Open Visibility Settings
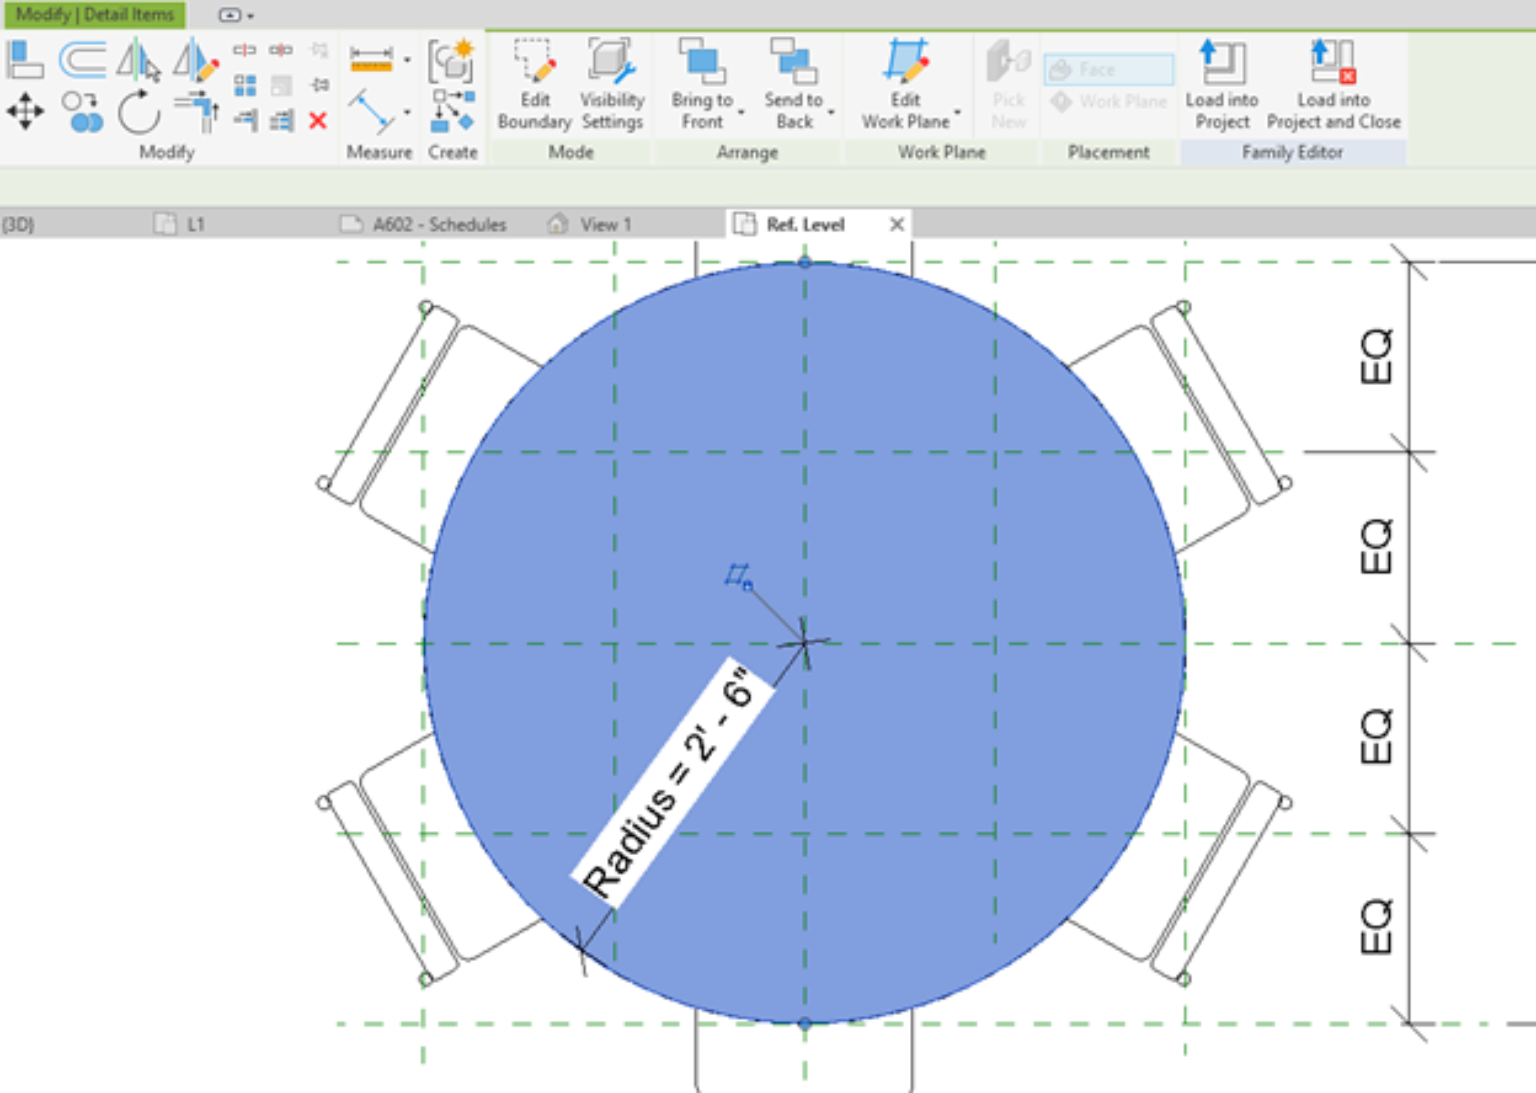Screen dimensions: 1536x1093 612,85
